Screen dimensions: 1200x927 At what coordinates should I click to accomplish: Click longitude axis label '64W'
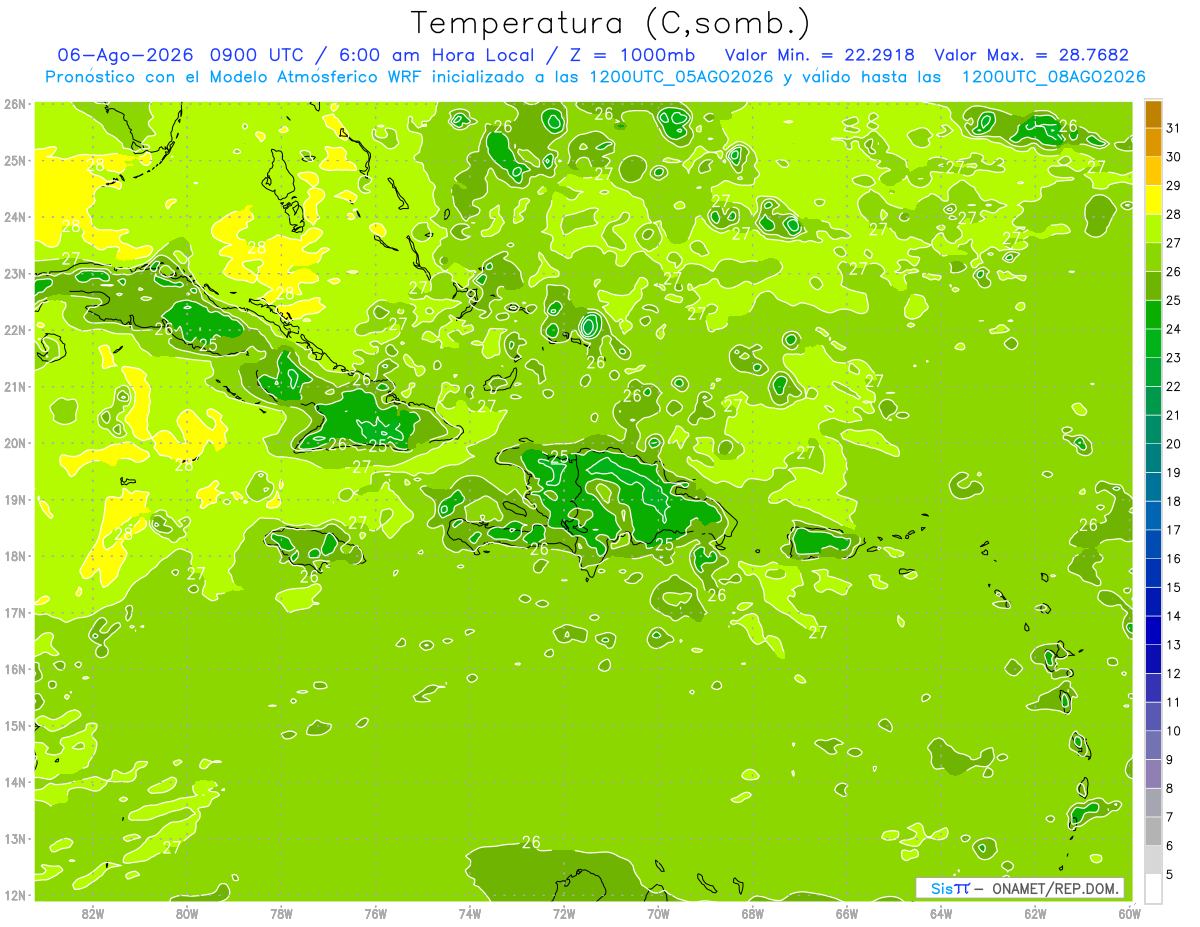click(941, 913)
